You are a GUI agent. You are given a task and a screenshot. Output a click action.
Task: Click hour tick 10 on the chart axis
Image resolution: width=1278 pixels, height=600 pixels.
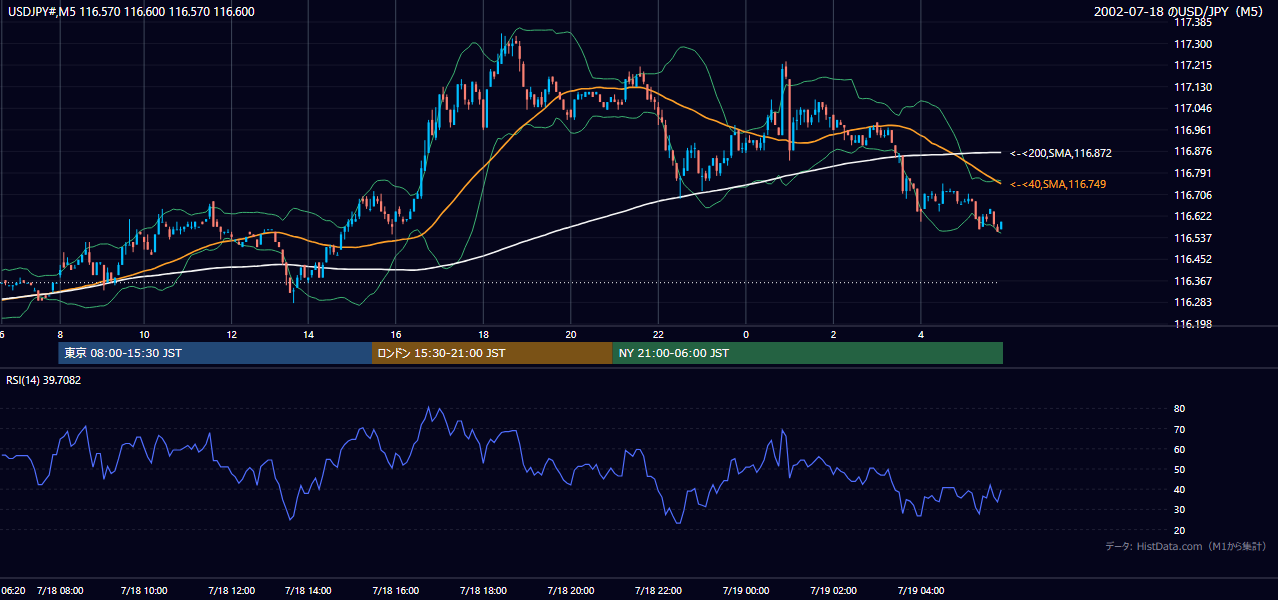click(144, 334)
